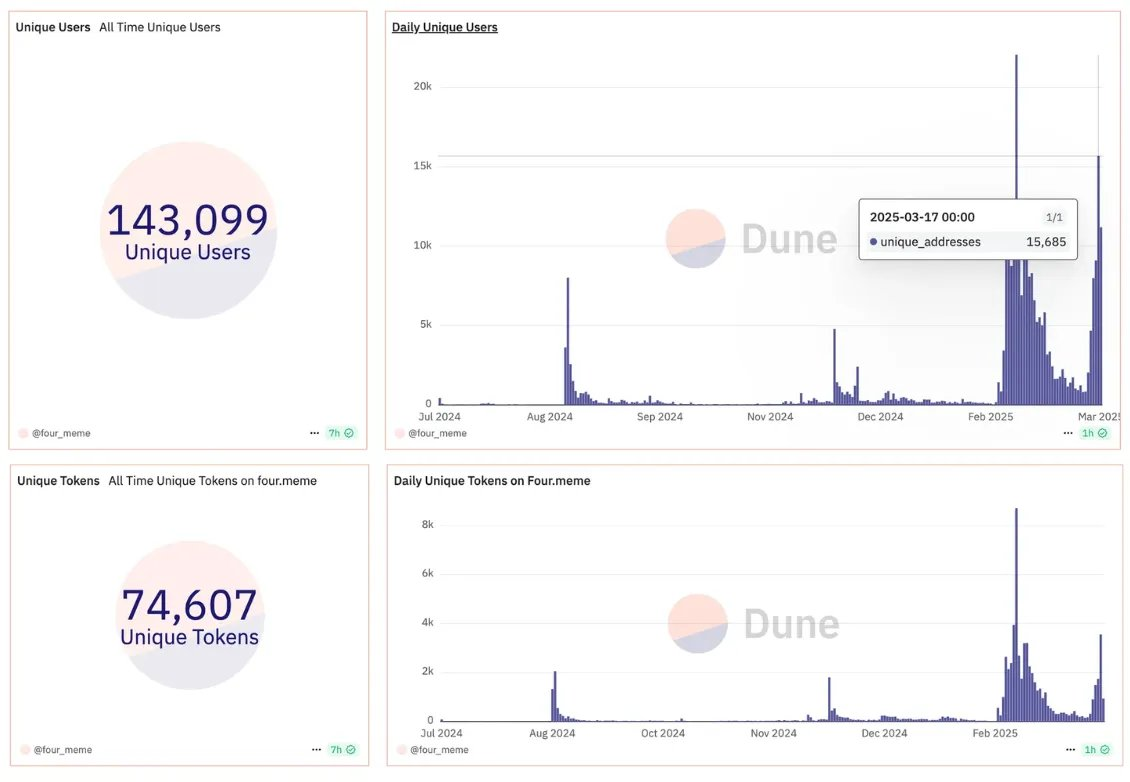This screenshot has height=782, width=1130.
Task: Open the Daily Unique Users title link
Action: pyautogui.click(x=444, y=27)
